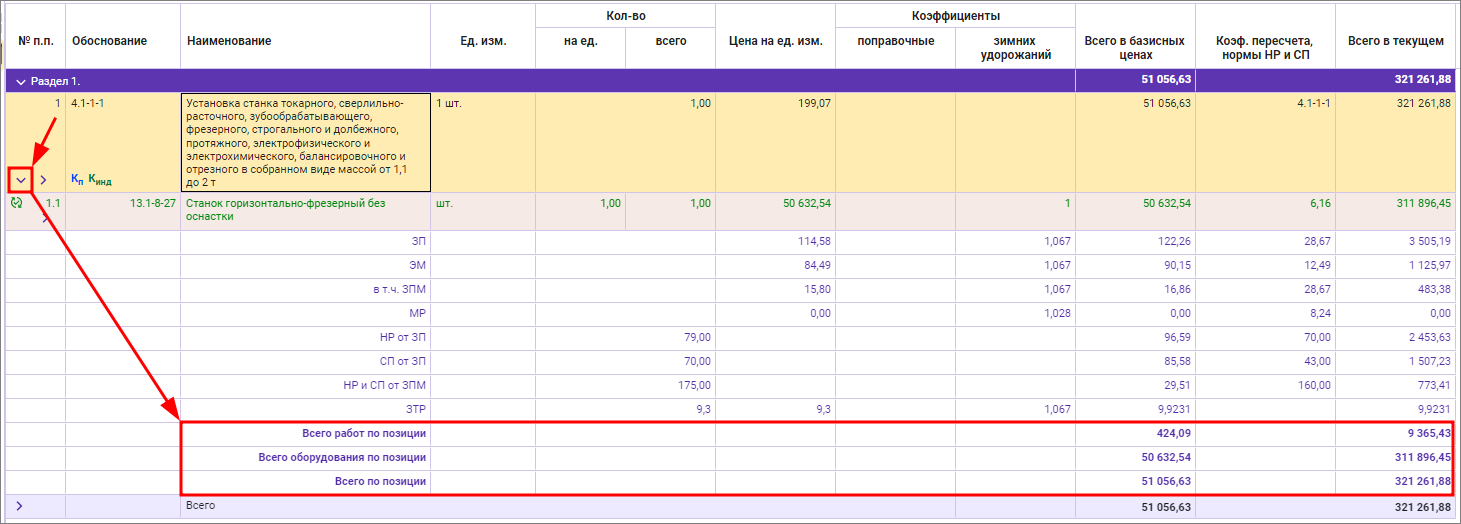Click the green Кинд index icon

click(x=99, y=180)
